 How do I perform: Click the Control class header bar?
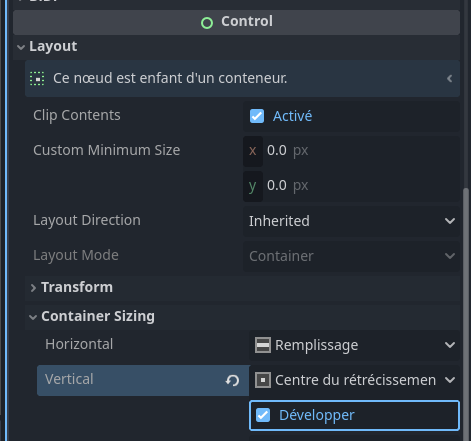point(236,22)
